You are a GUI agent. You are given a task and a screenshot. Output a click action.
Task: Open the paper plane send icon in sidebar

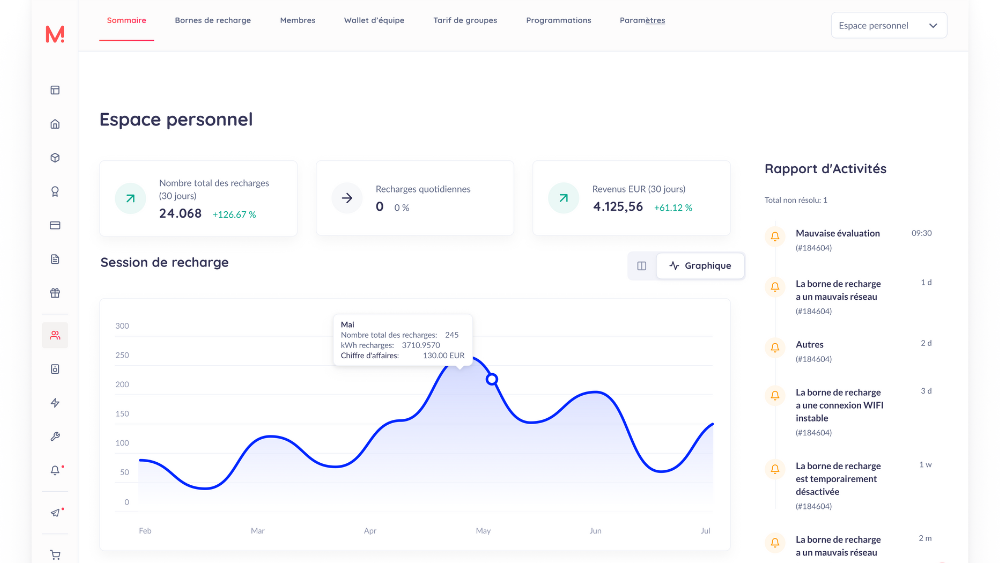pyautogui.click(x=55, y=513)
